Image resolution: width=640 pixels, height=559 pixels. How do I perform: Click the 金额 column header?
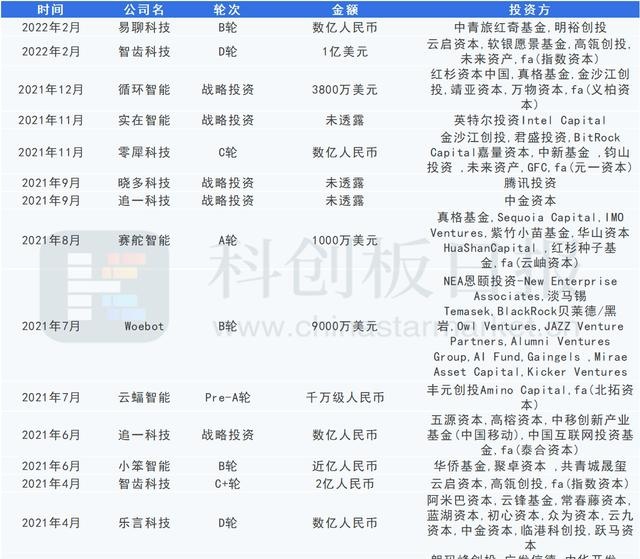pyautogui.click(x=344, y=9)
